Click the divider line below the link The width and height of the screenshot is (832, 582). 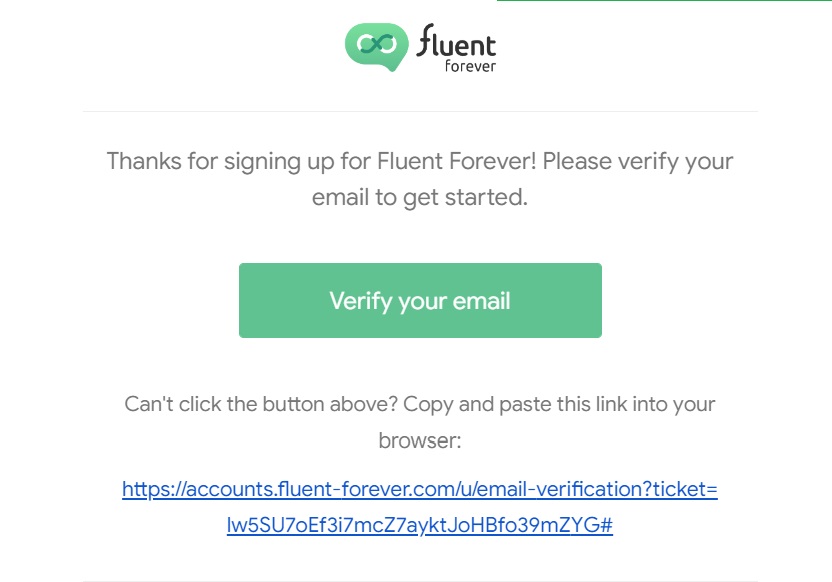pos(419,581)
